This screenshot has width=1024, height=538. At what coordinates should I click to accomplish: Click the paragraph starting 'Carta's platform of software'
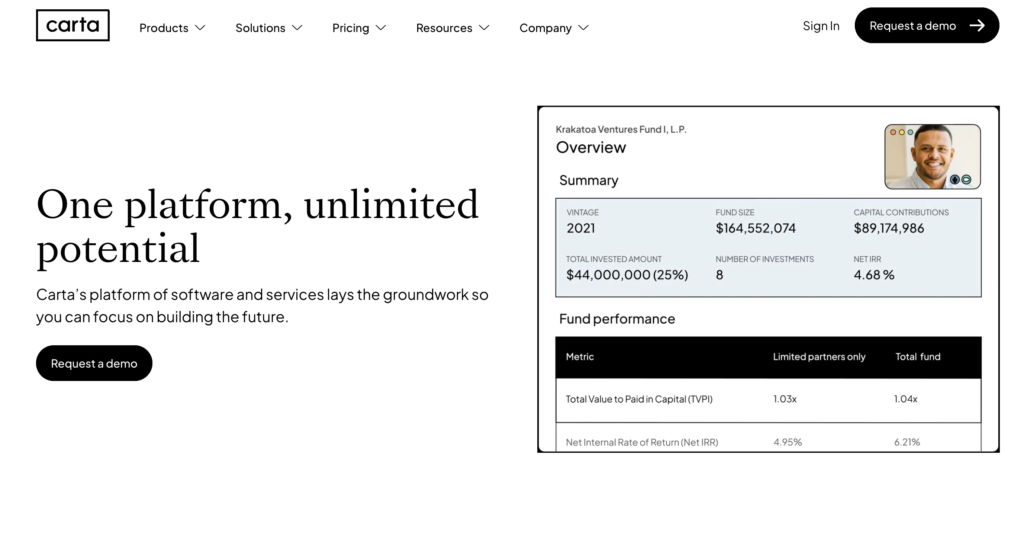point(262,306)
